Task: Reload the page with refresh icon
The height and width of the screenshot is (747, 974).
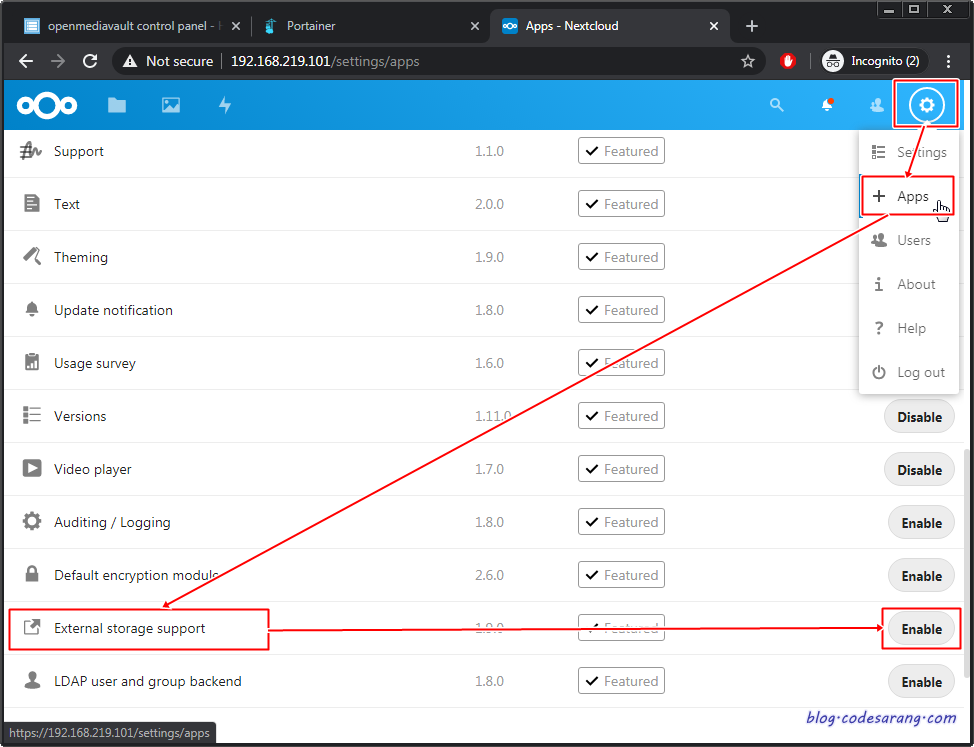Action: (90, 61)
